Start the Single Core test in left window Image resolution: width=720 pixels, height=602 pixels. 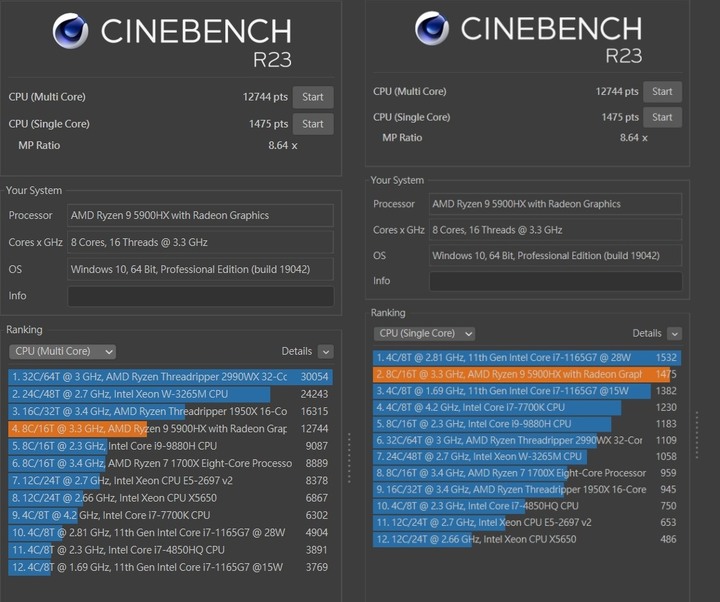[x=313, y=124]
